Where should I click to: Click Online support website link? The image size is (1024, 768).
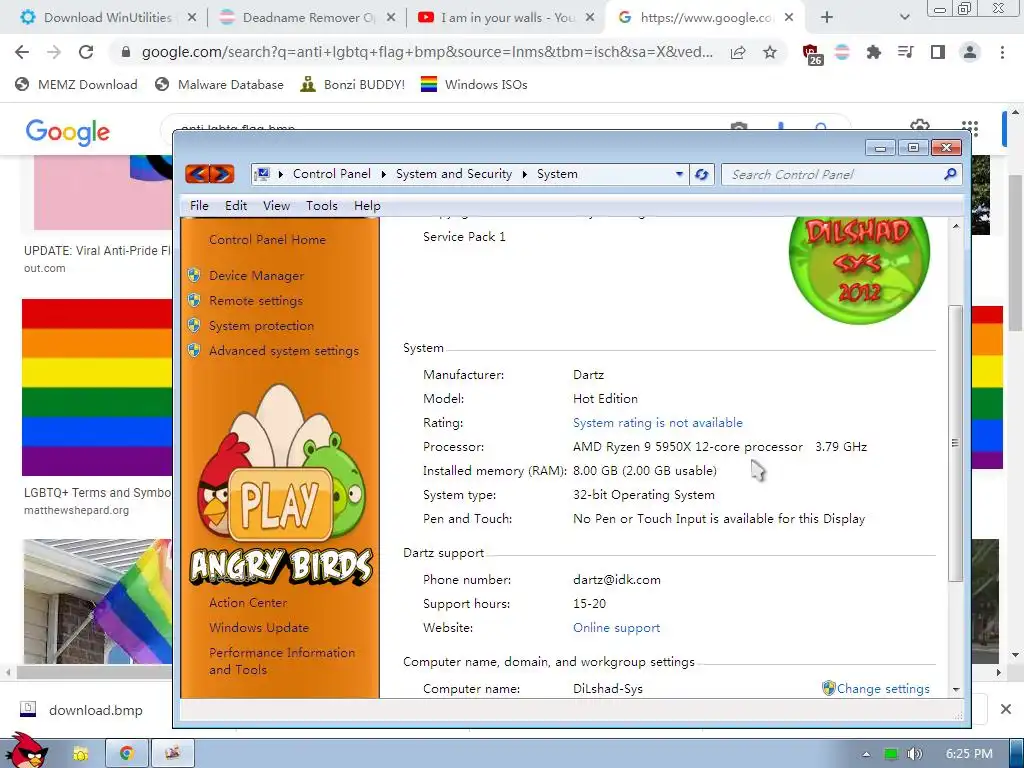coord(616,628)
